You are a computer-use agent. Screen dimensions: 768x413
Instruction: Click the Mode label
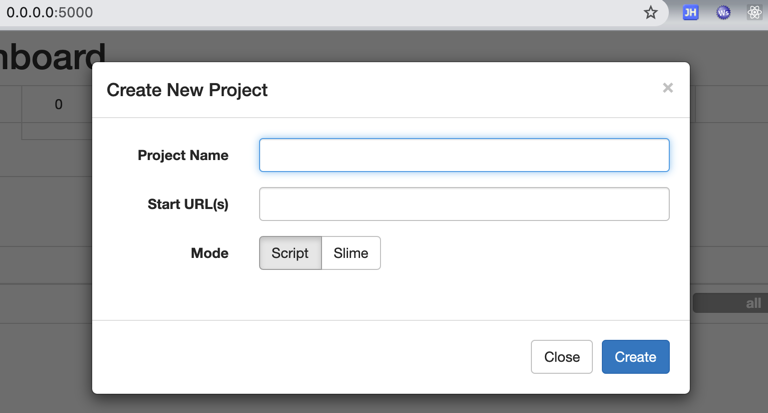click(x=210, y=253)
